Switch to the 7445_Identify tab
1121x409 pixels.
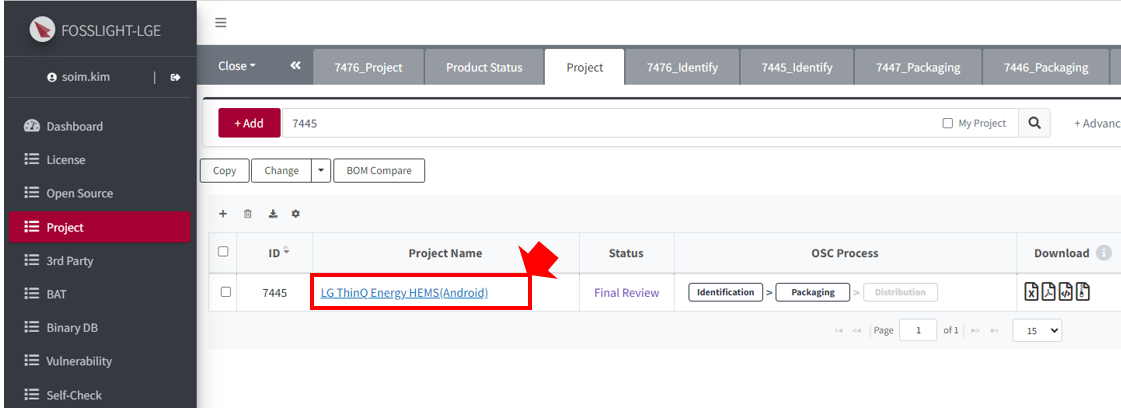(x=796, y=67)
